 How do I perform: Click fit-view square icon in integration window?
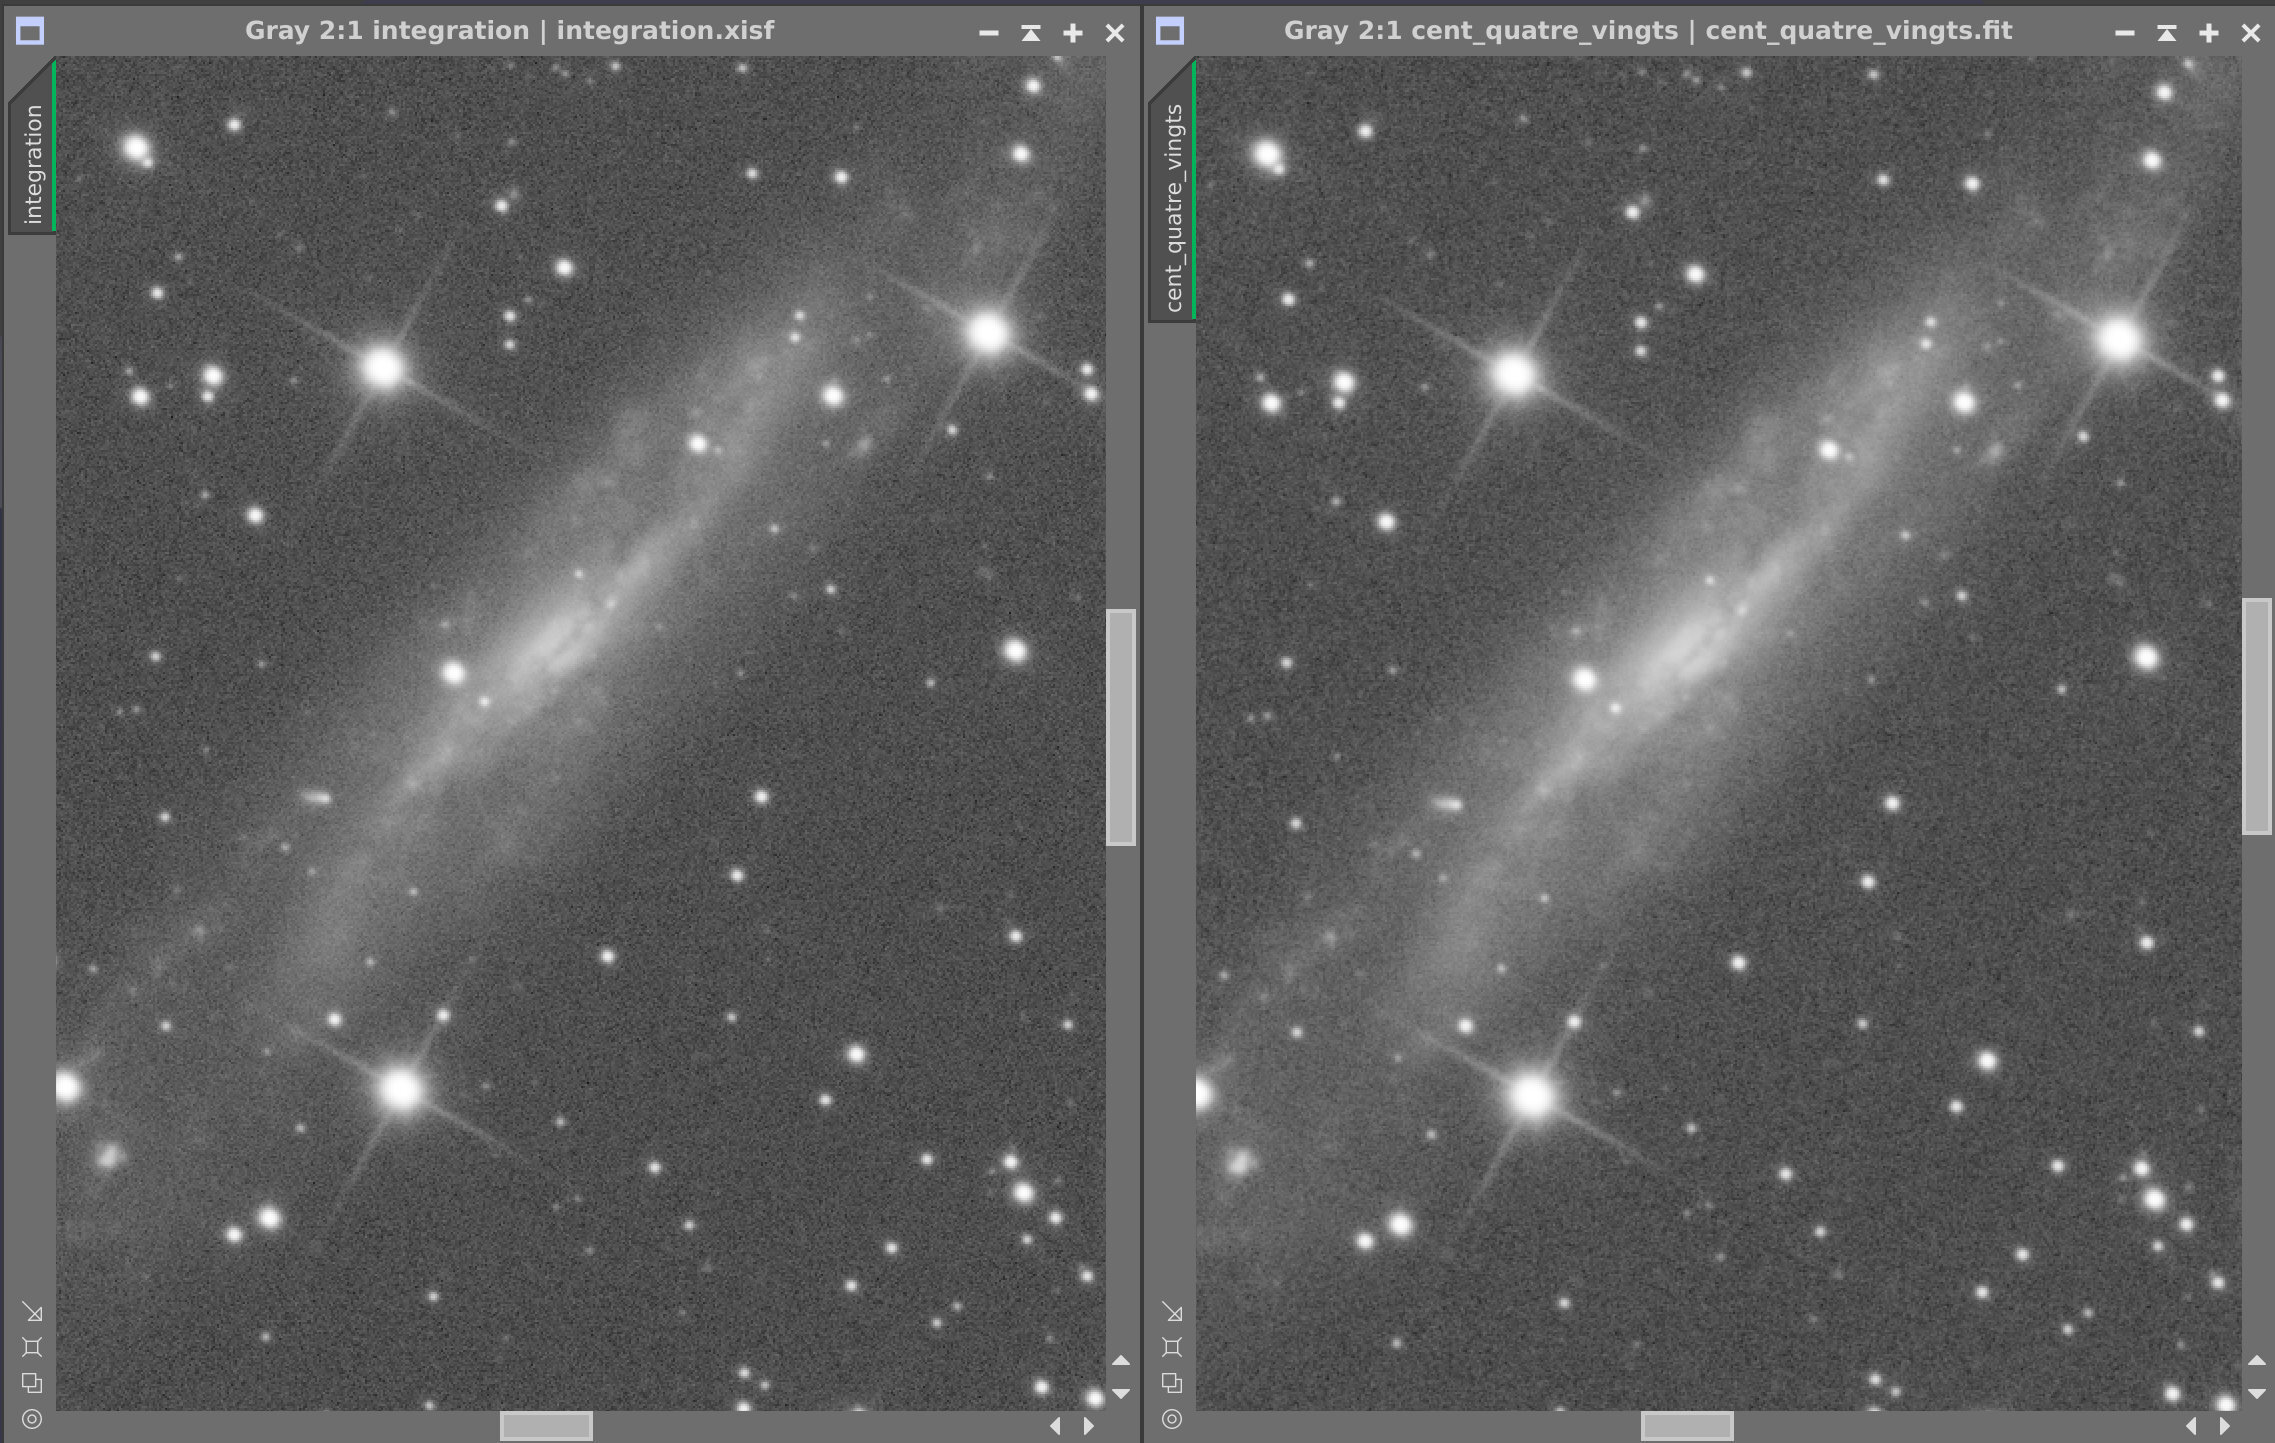(32, 1347)
